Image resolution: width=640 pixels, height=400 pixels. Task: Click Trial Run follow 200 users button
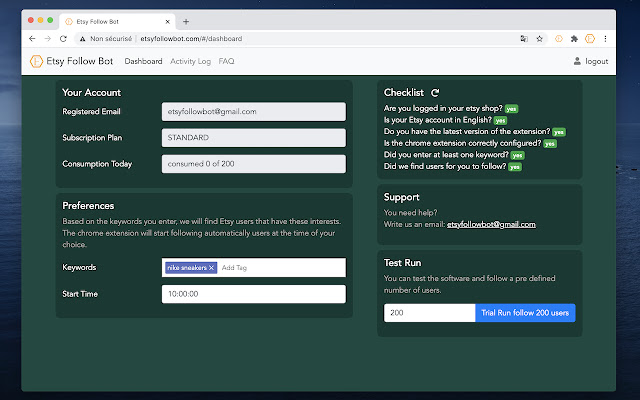pyautogui.click(x=525, y=313)
